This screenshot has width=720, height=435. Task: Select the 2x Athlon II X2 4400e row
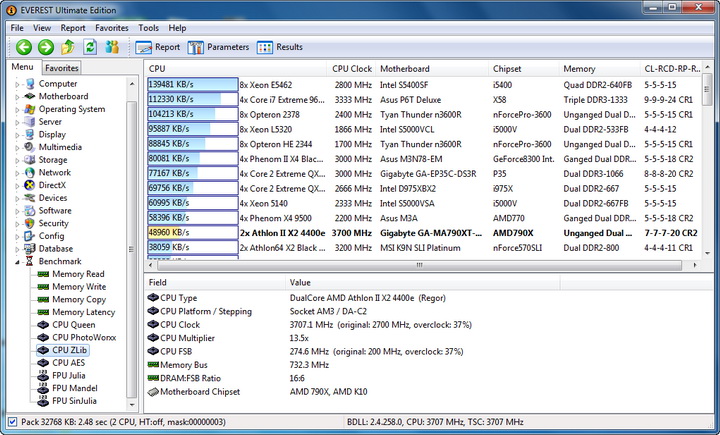[424, 233]
